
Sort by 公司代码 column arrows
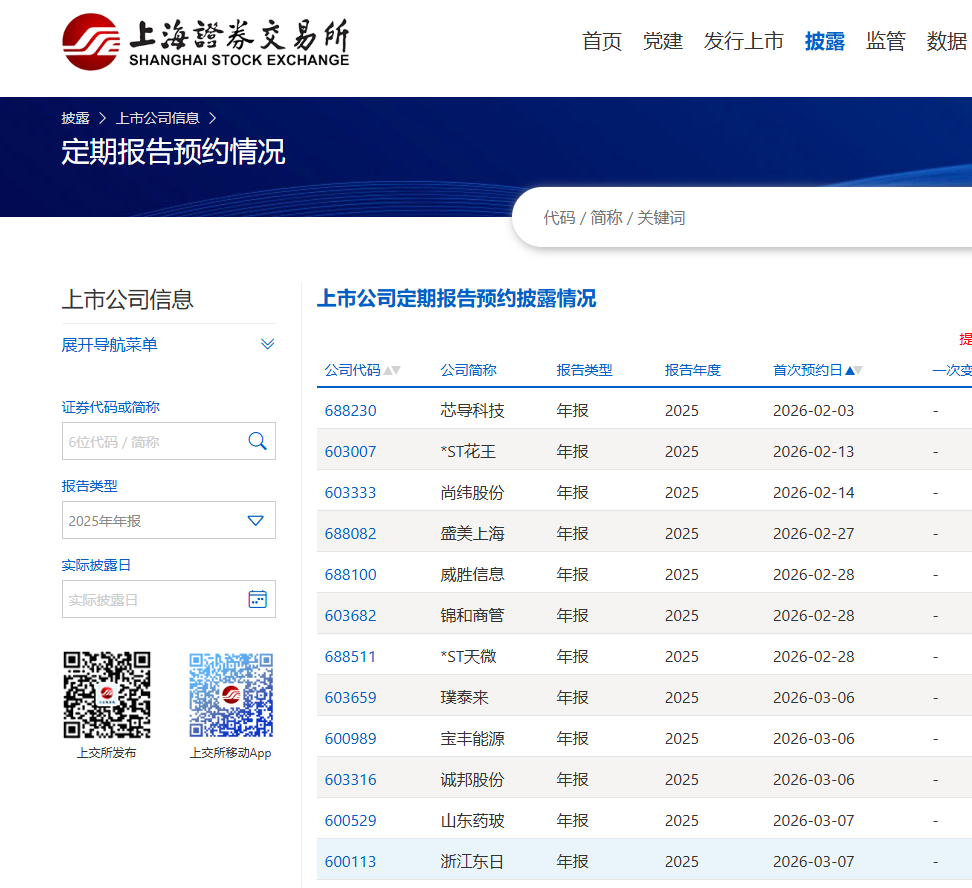point(392,370)
